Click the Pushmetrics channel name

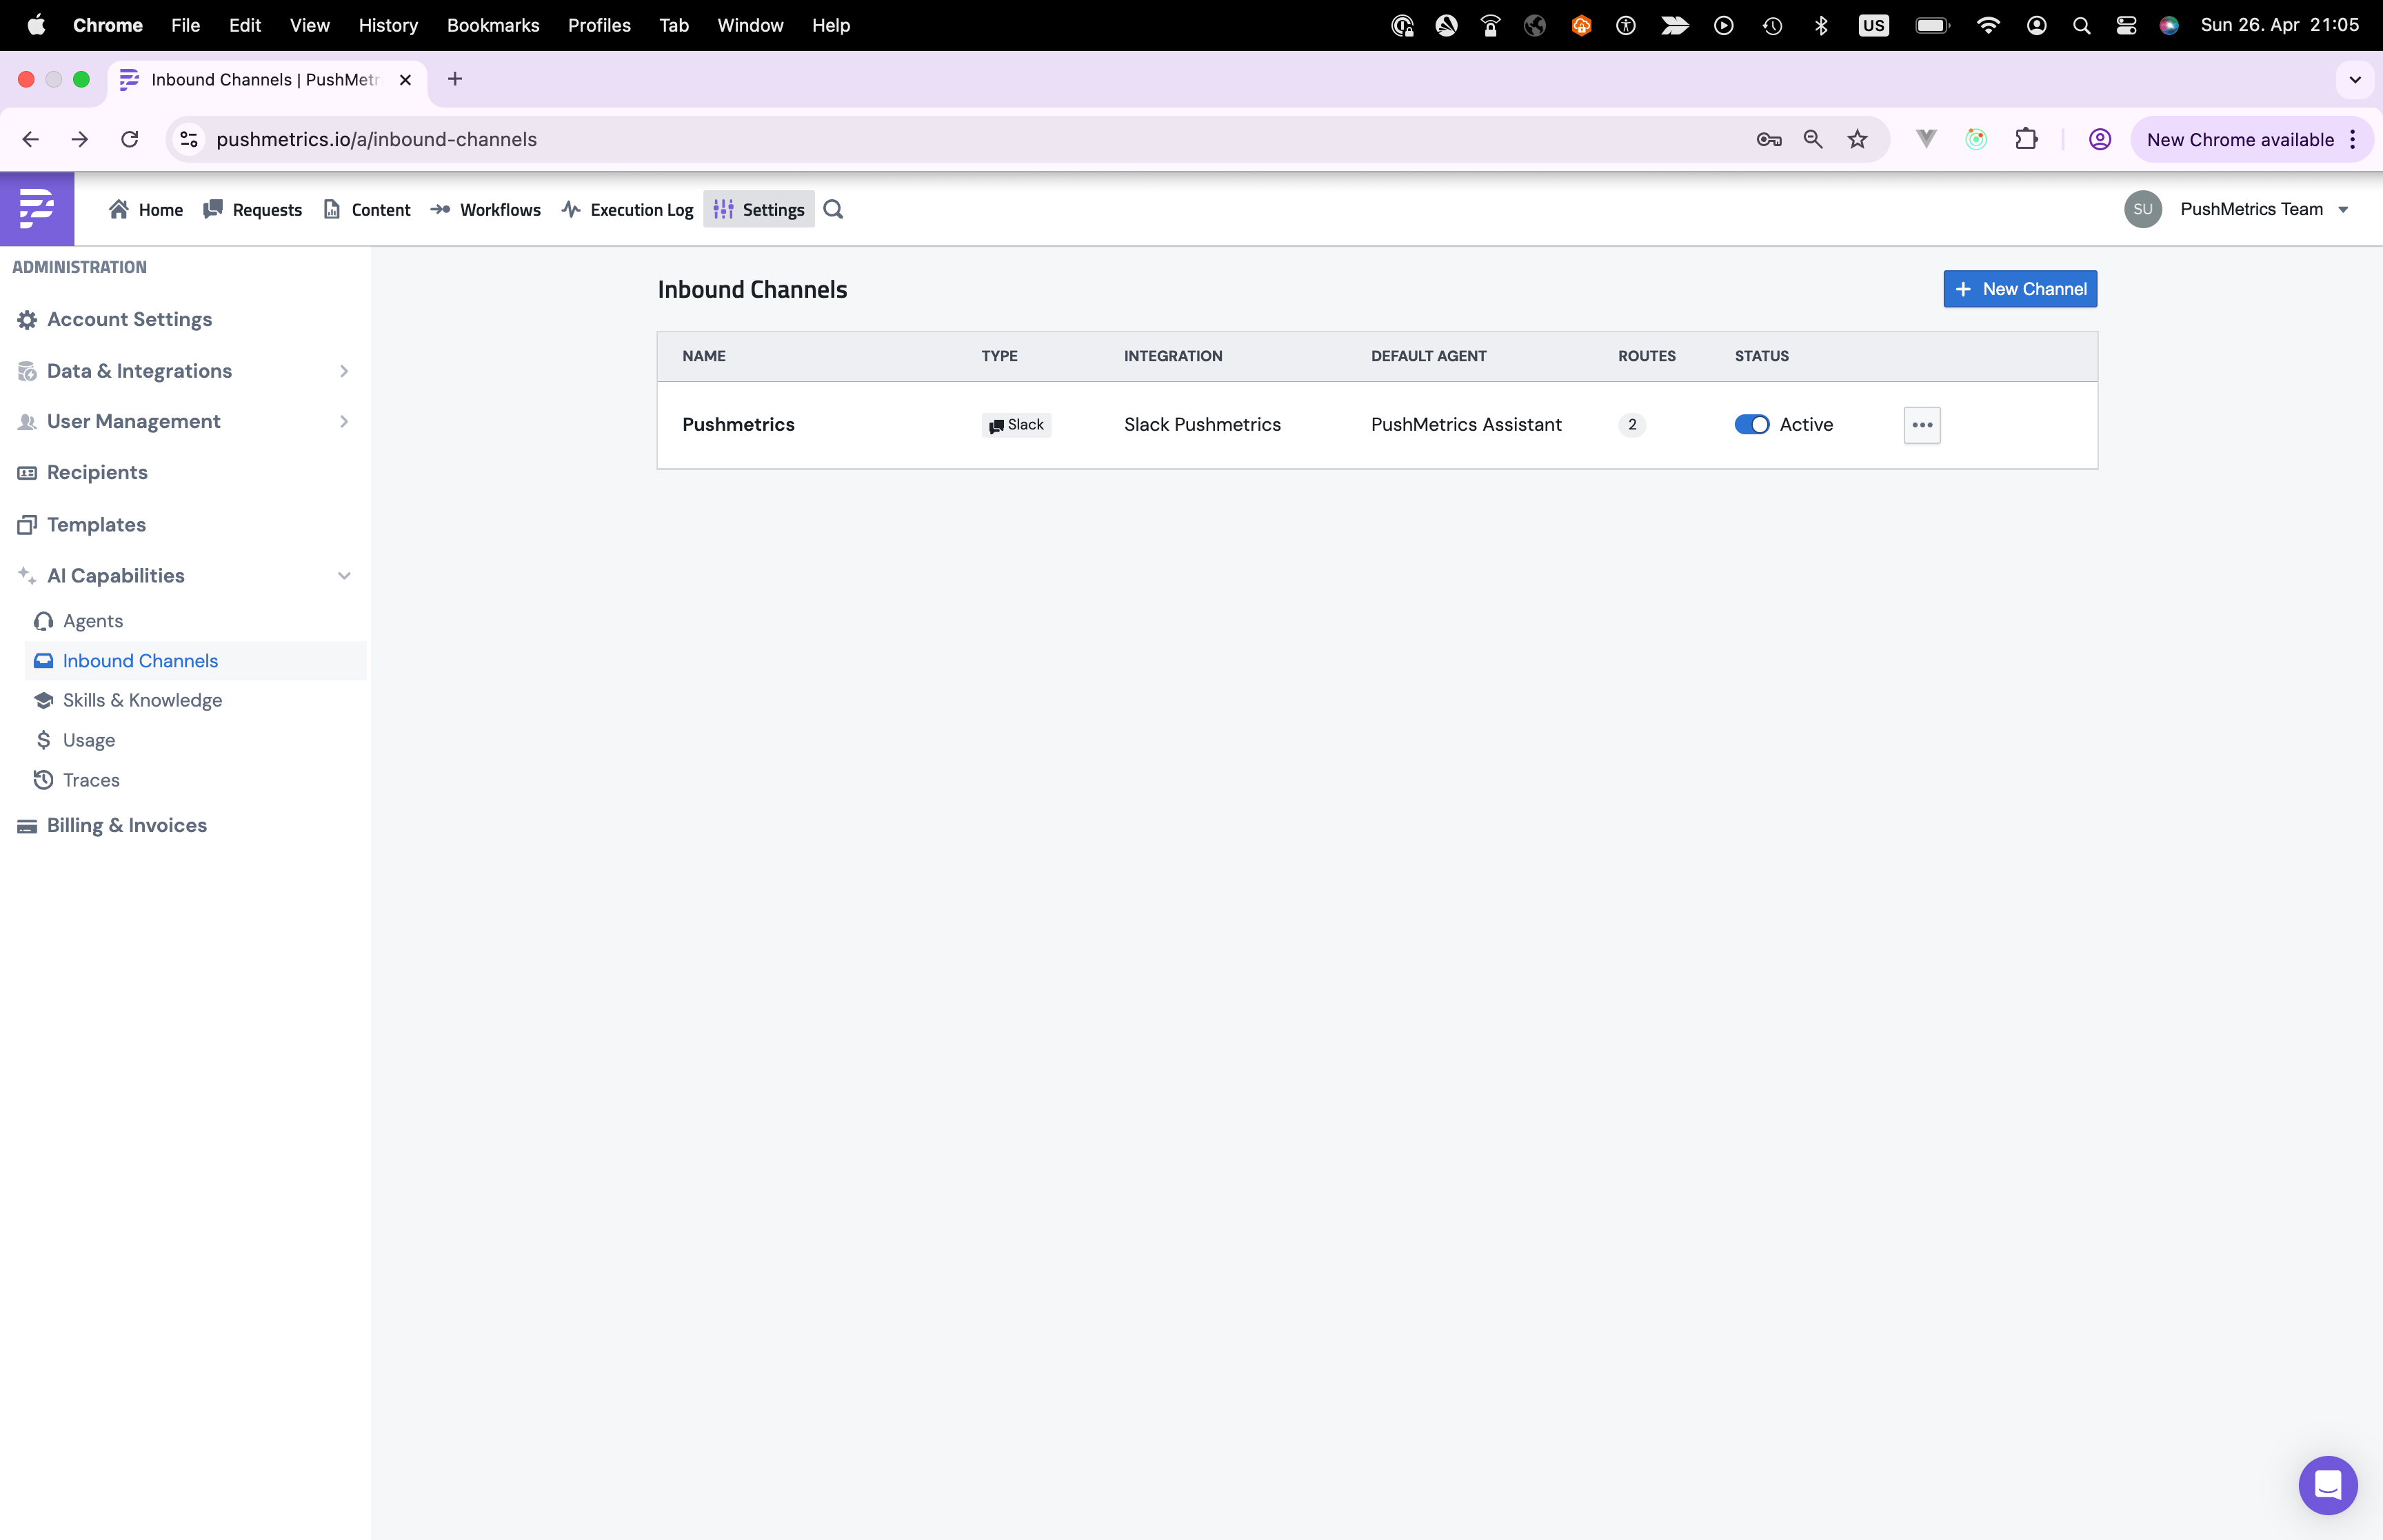pyautogui.click(x=738, y=425)
